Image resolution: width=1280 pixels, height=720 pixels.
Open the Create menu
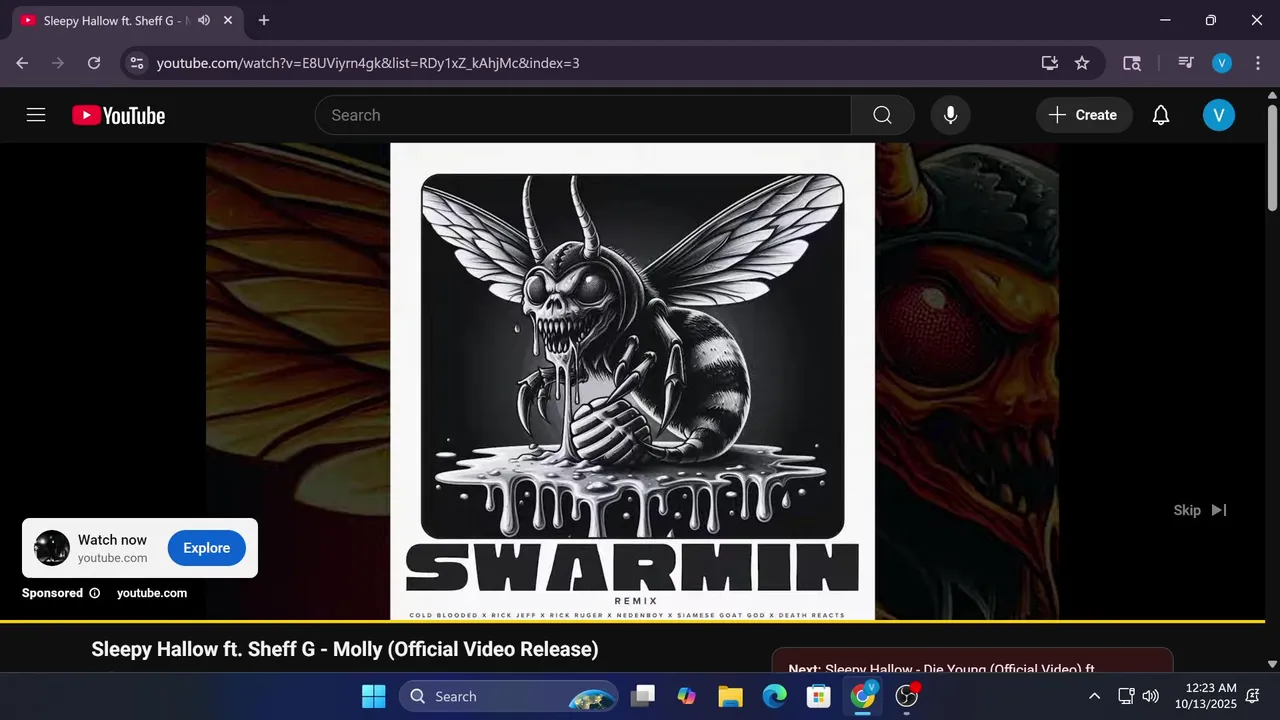pyautogui.click(x=1084, y=115)
